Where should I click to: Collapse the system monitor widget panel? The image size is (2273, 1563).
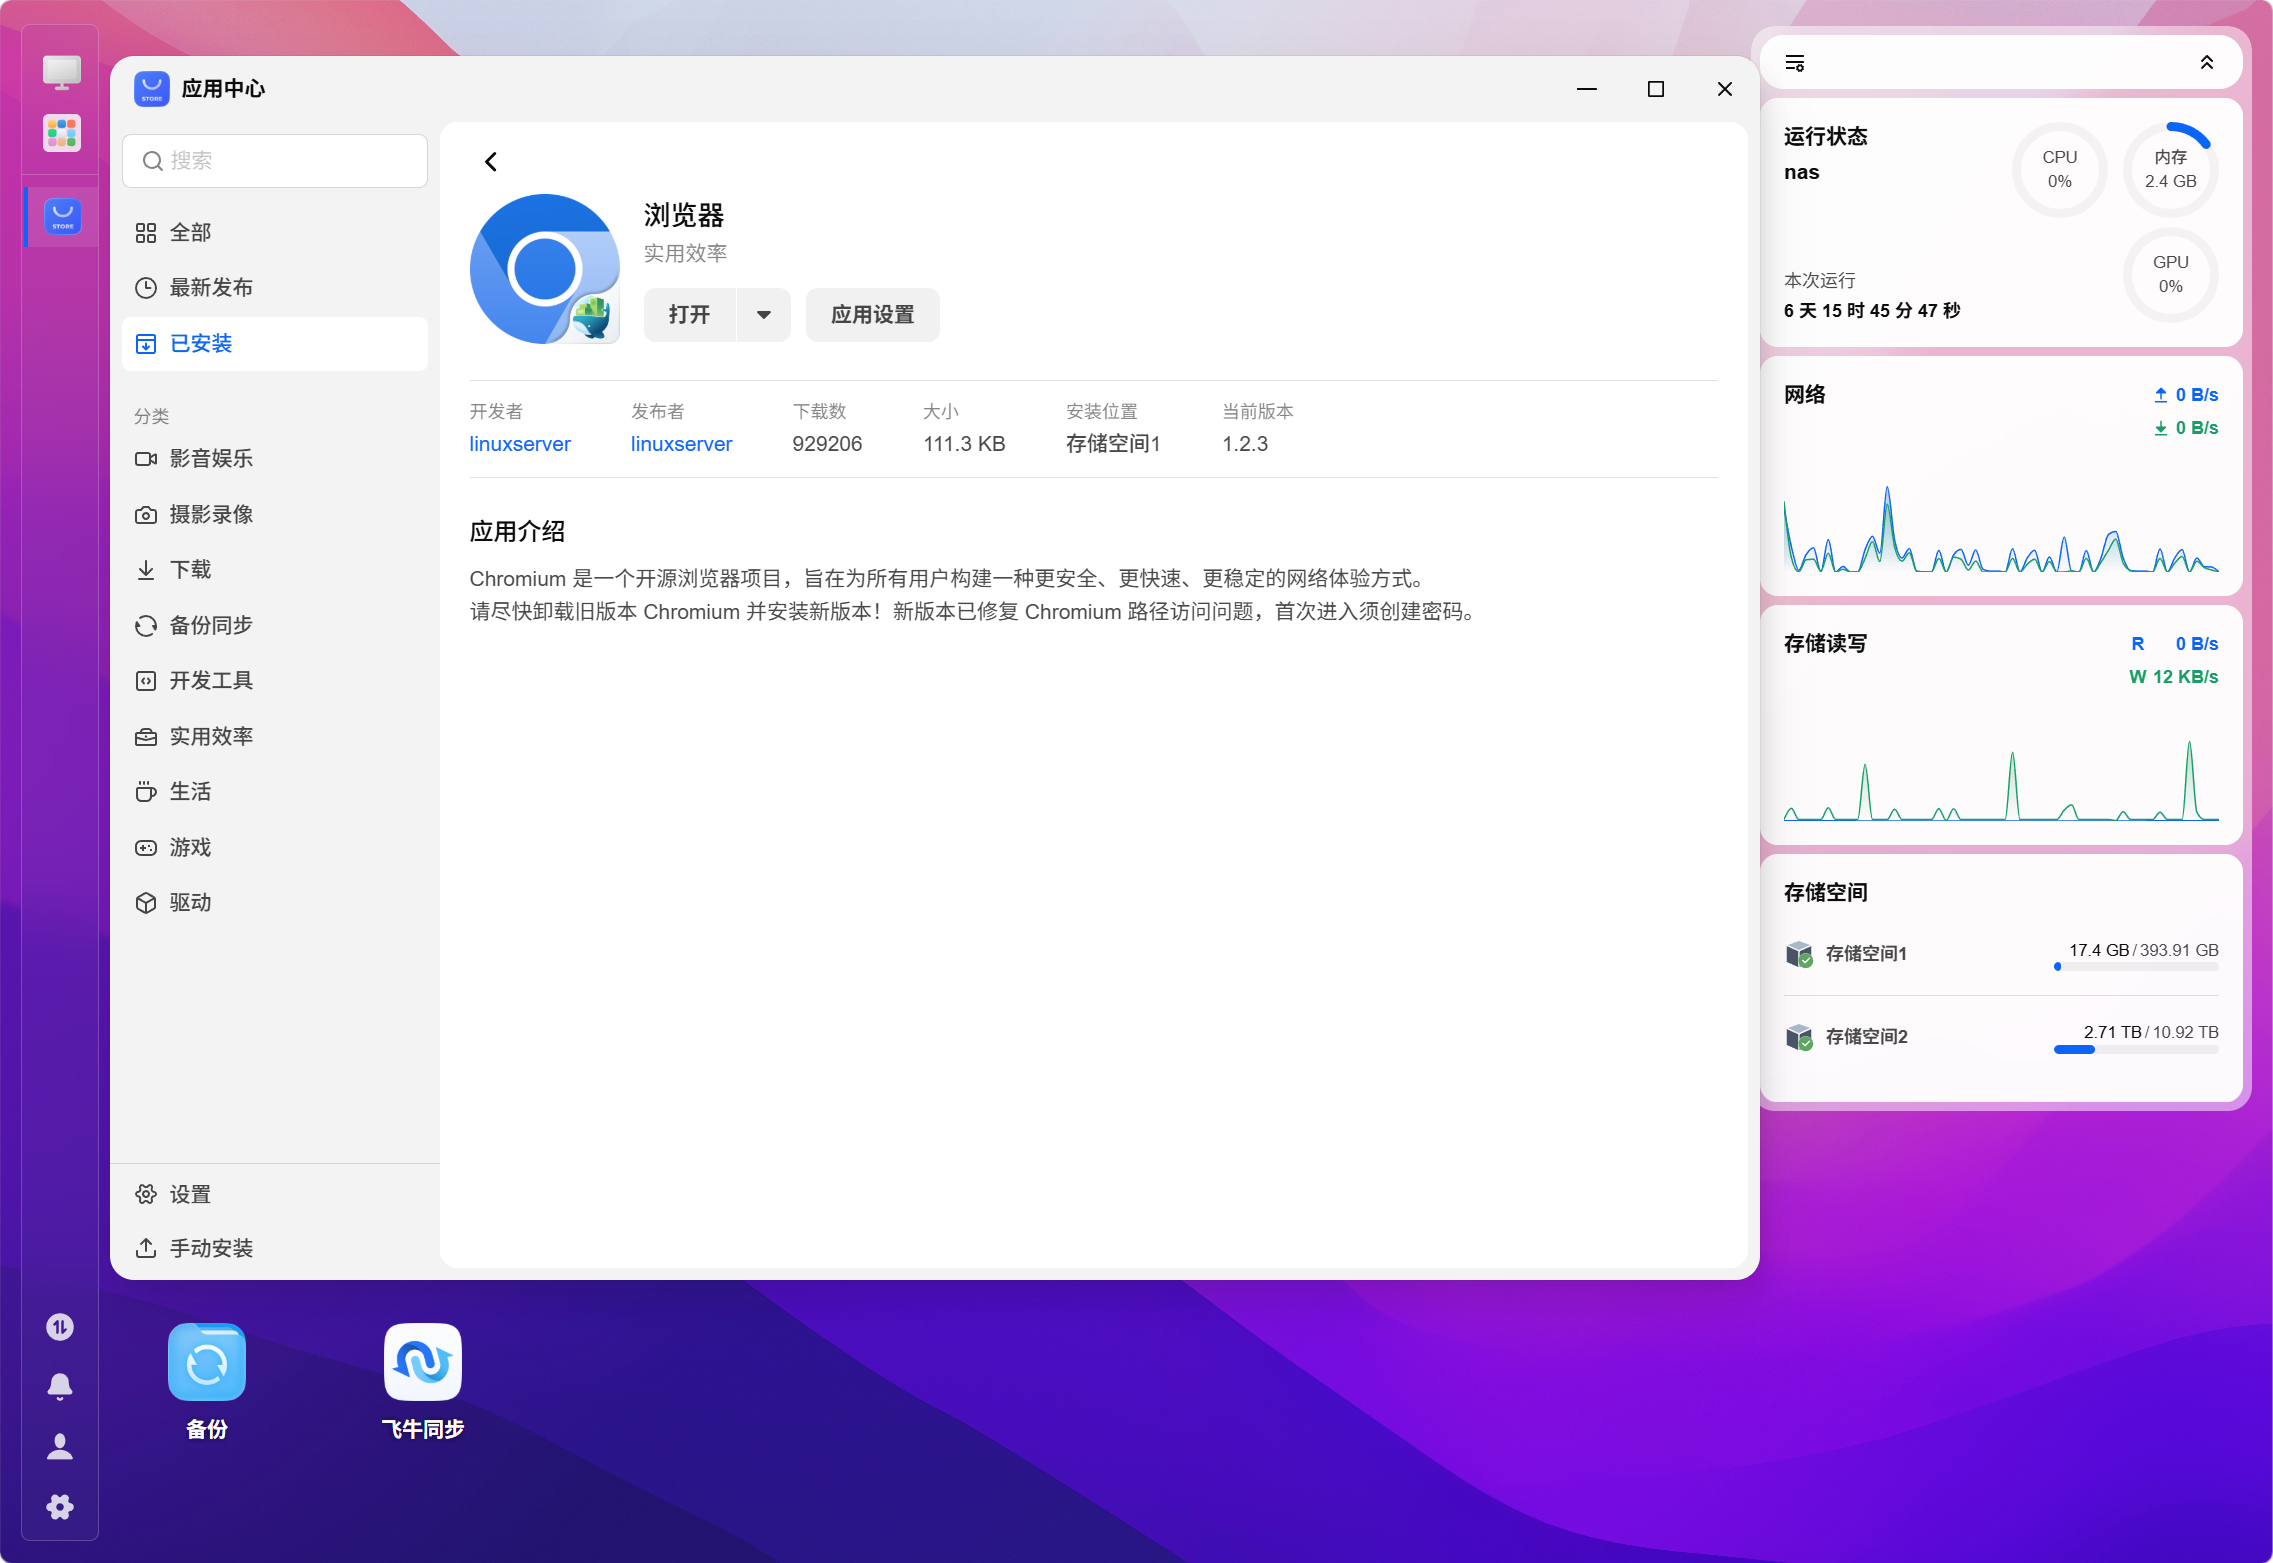click(2207, 63)
